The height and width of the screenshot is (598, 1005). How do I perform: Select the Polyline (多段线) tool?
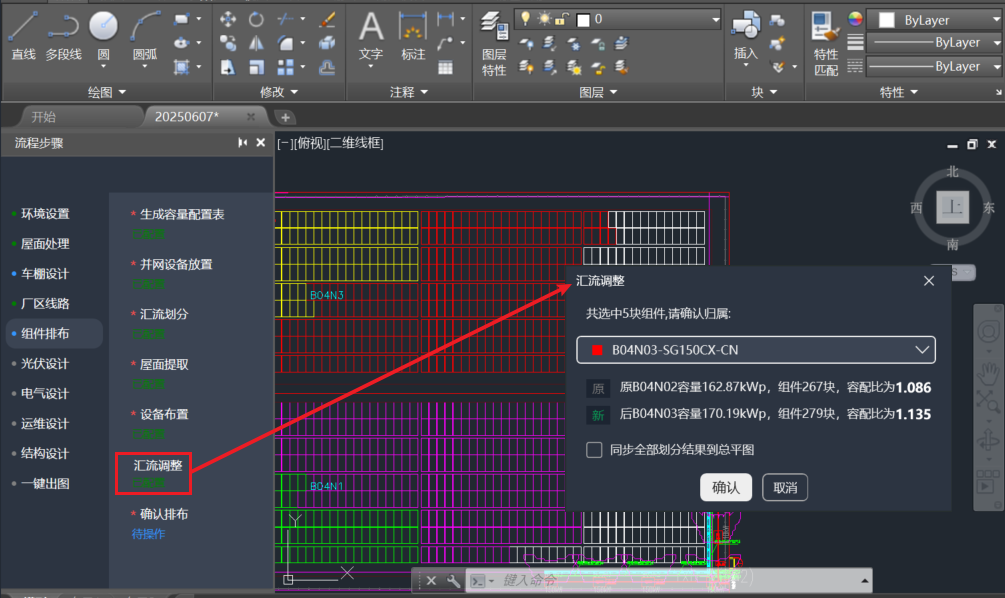[63, 36]
